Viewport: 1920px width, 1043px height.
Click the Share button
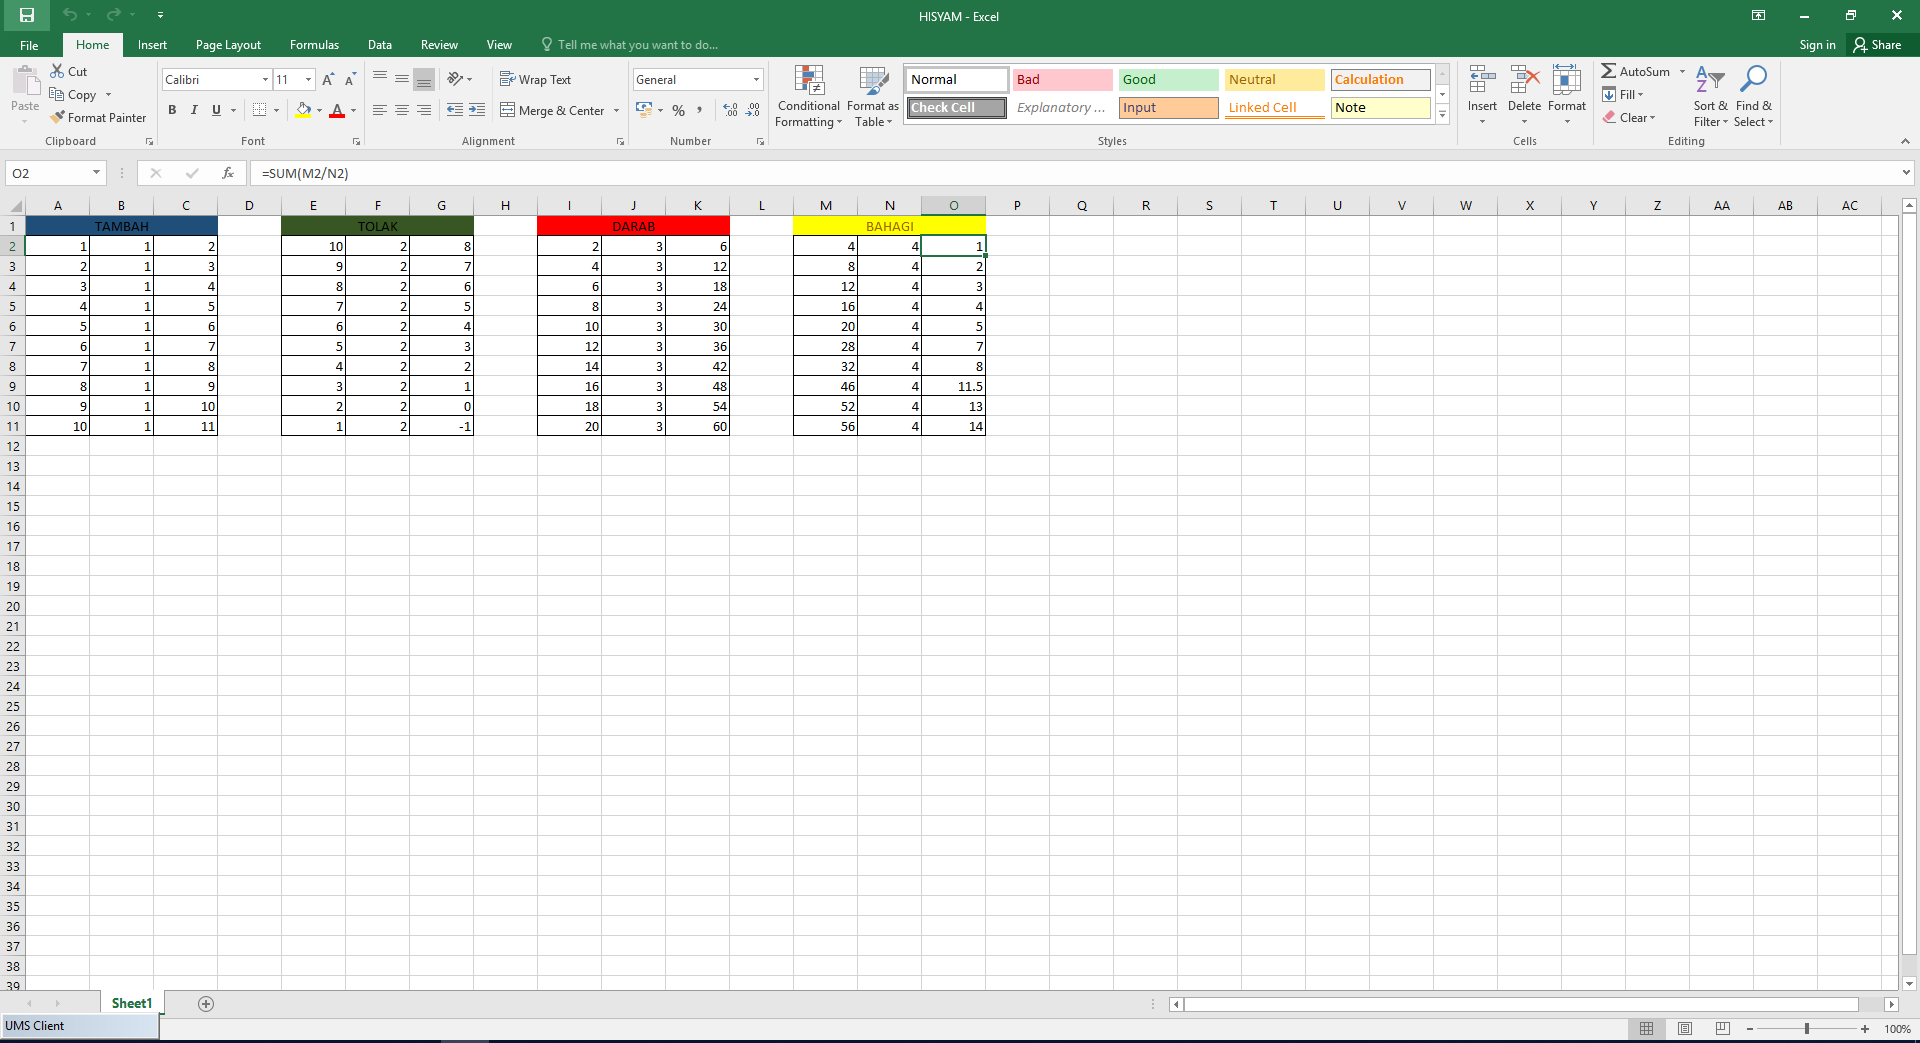tap(1877, 45)
